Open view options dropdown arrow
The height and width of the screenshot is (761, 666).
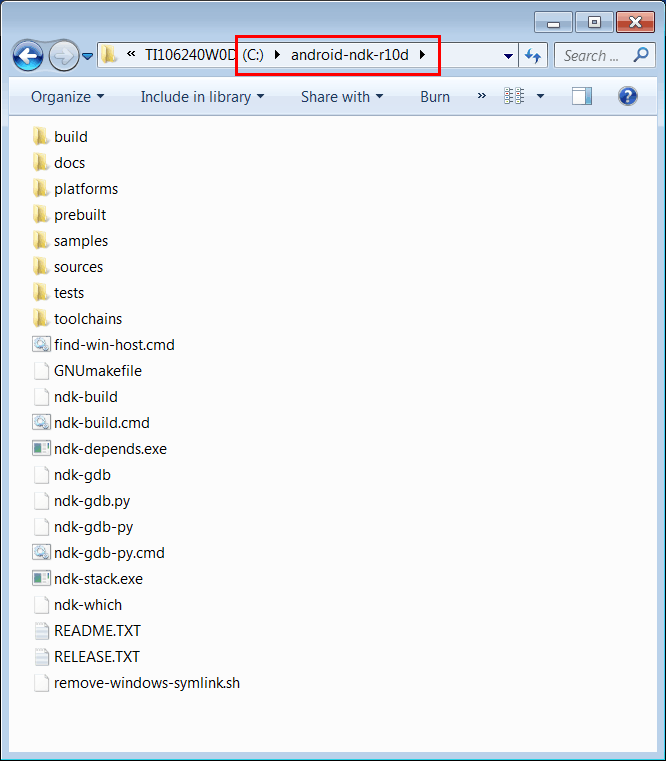point(540,96)
